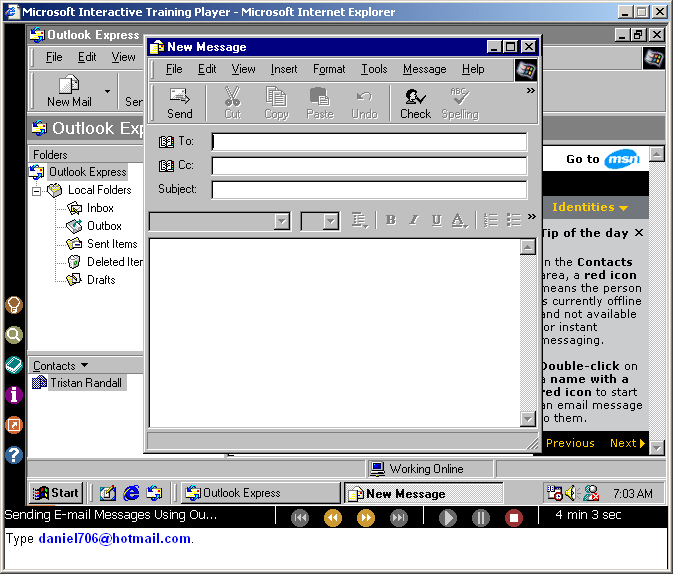Open the address book beside To

pos(166,141)
